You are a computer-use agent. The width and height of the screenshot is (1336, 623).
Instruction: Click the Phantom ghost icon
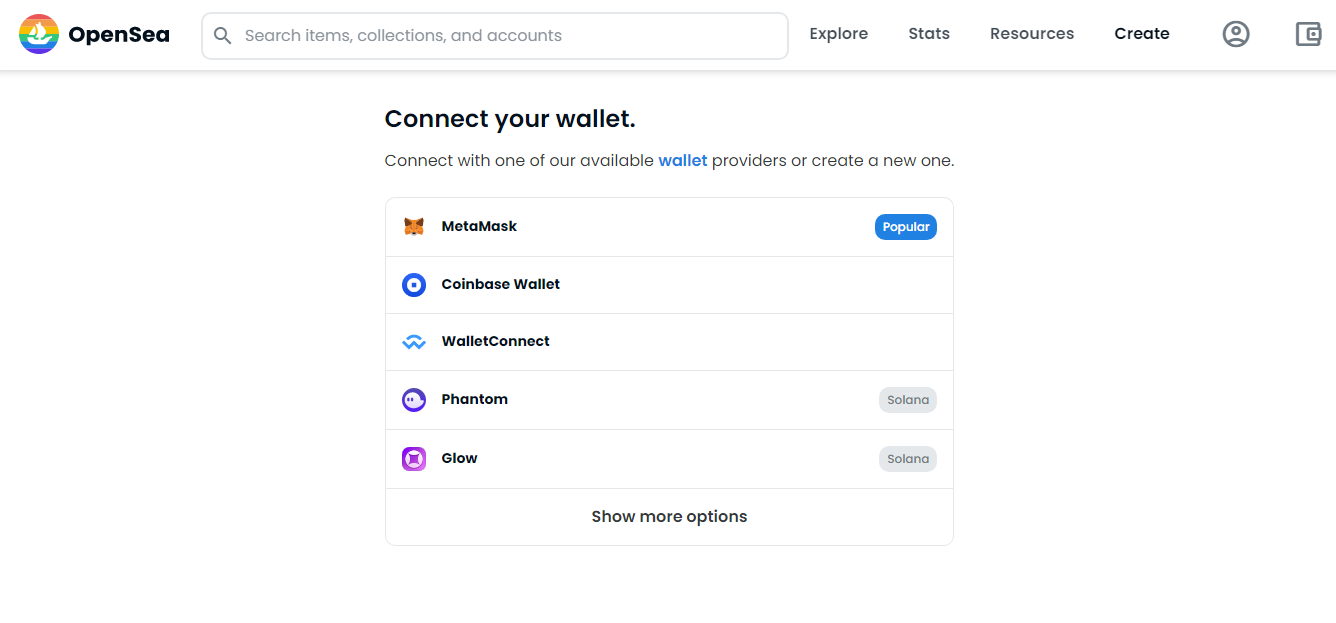point(414,400)
